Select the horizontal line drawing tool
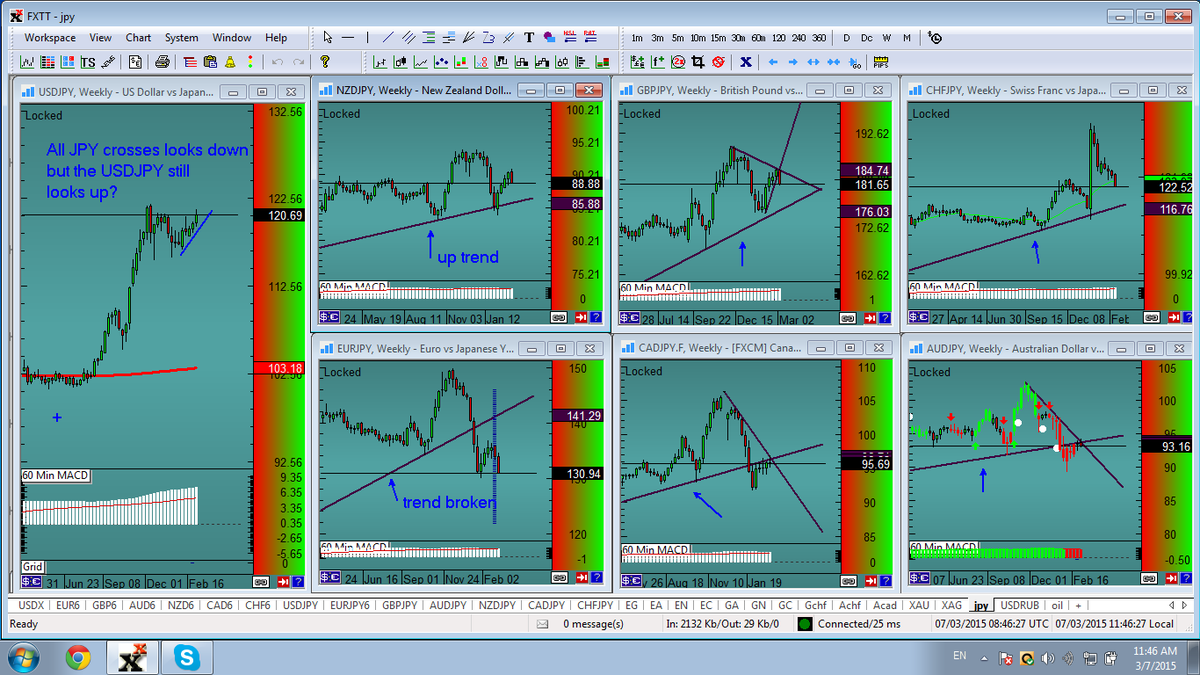 click(348, 37)
